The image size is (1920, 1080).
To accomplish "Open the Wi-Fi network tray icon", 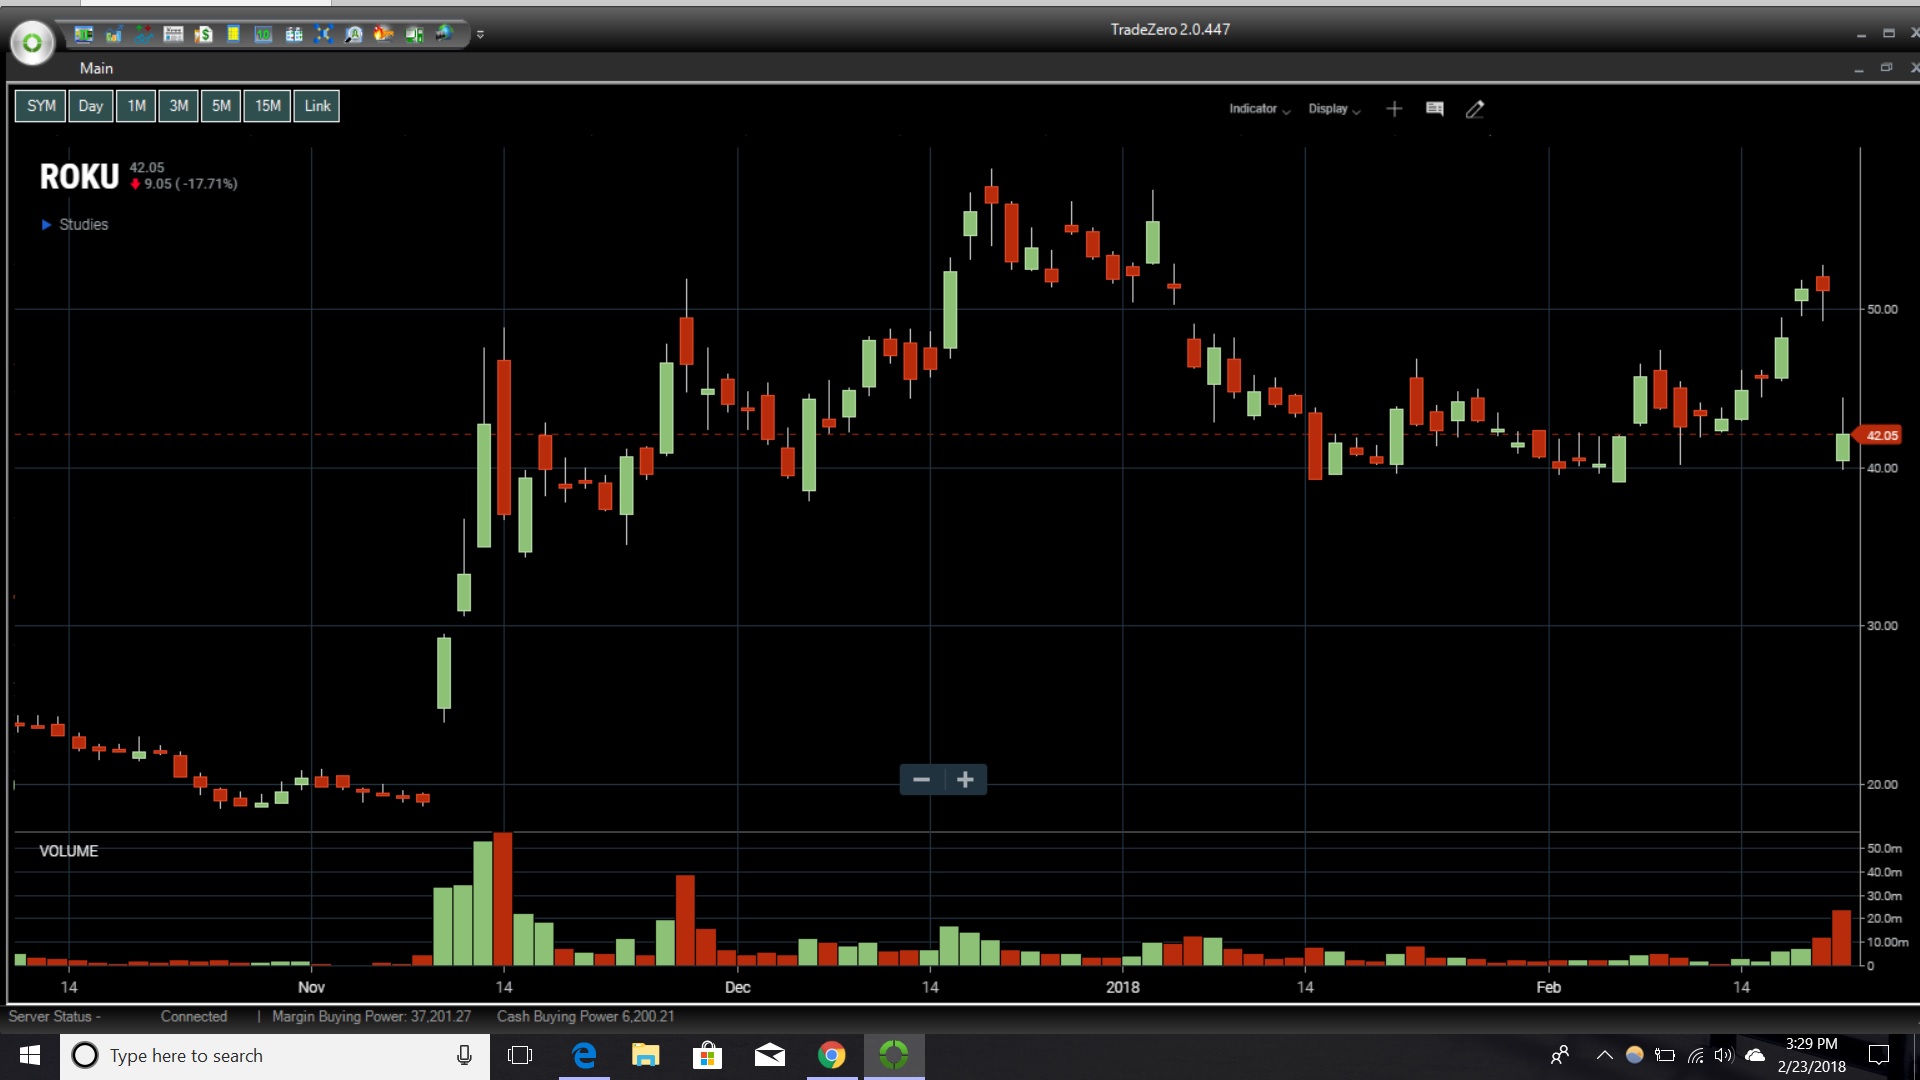I will pyautogui.click(x=1696, y=1056).
